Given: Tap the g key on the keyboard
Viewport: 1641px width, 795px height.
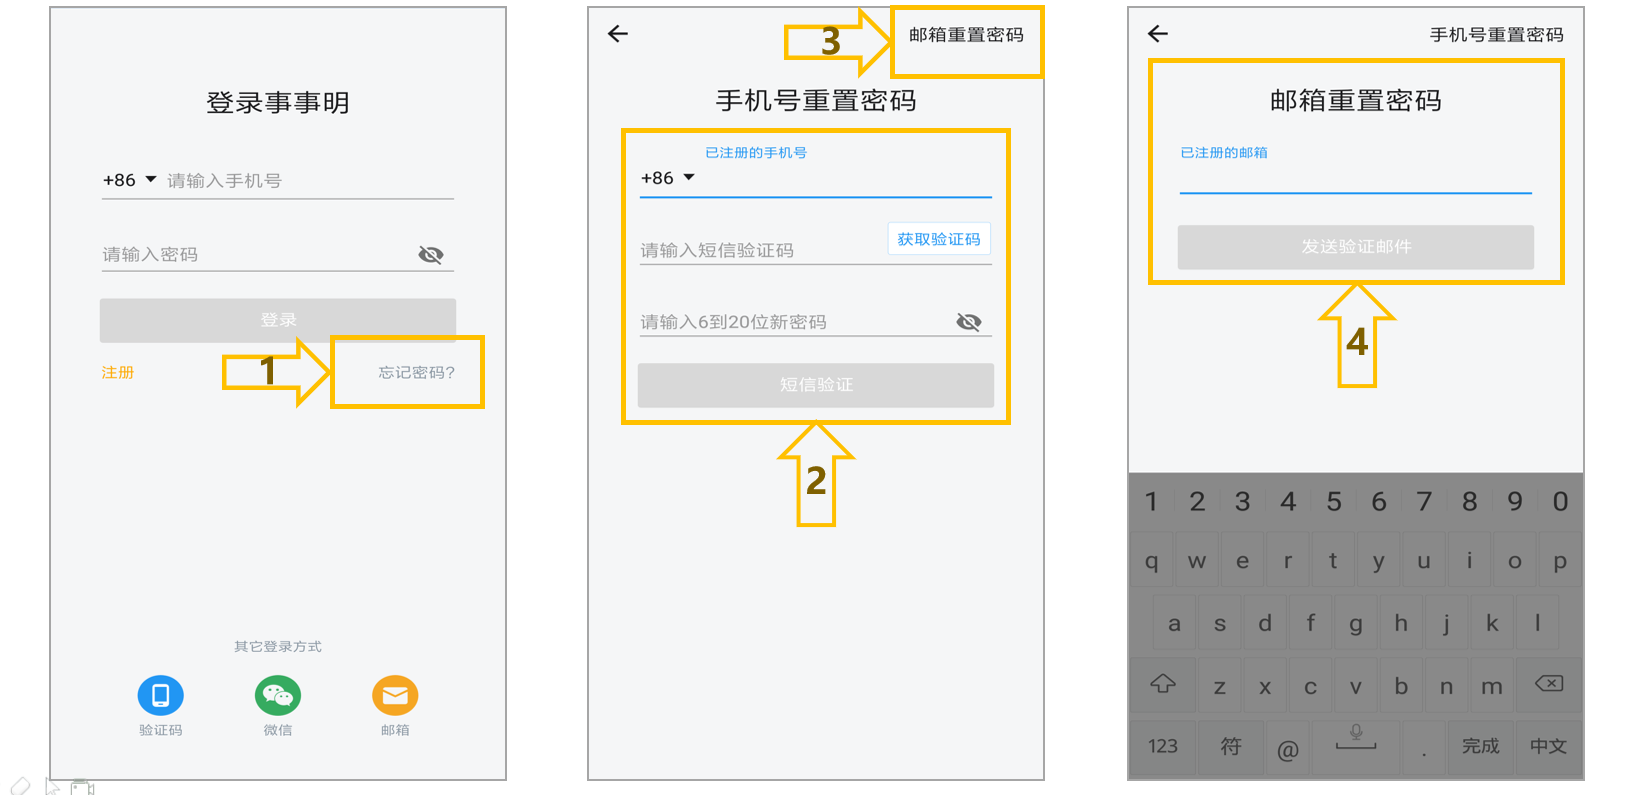Looking at the screenshot, I should [1356, 623].
